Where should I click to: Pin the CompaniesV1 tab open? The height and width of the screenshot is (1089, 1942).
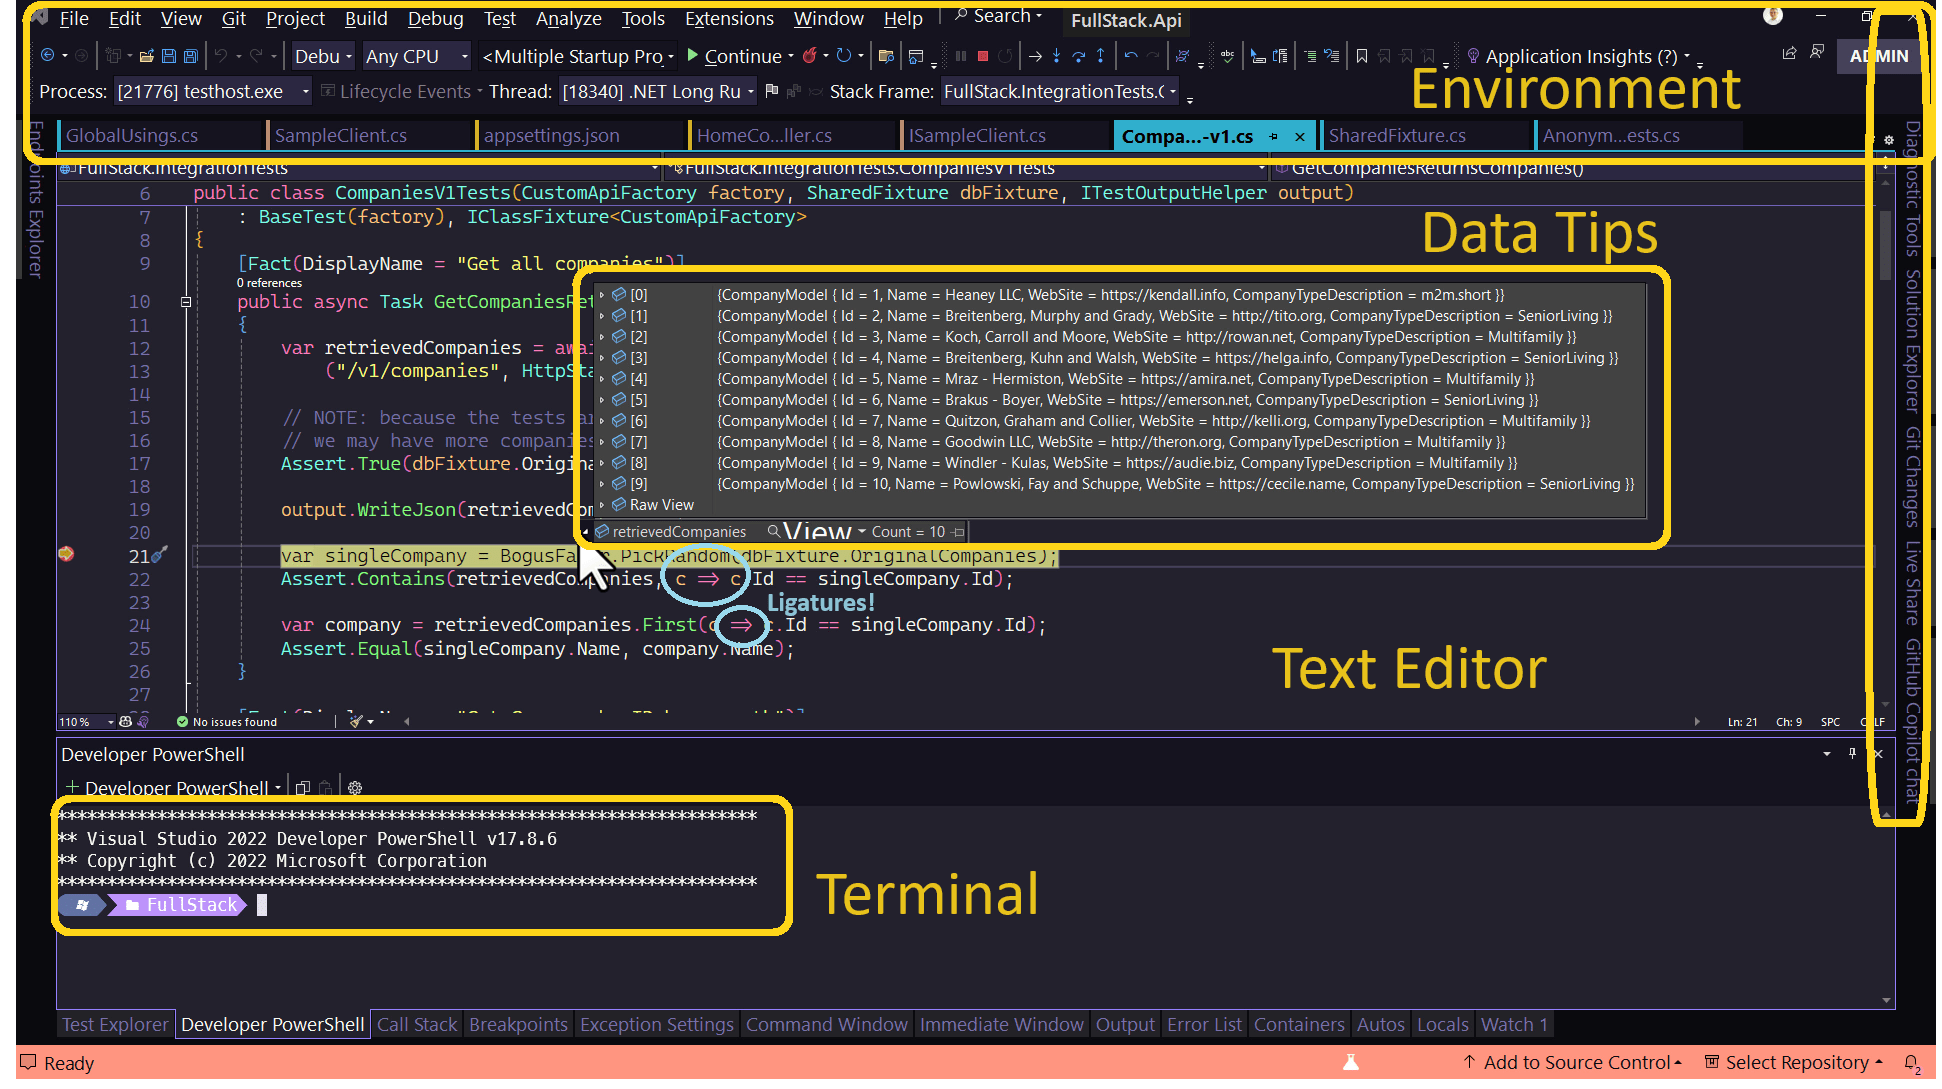(x=1273, y=136)
